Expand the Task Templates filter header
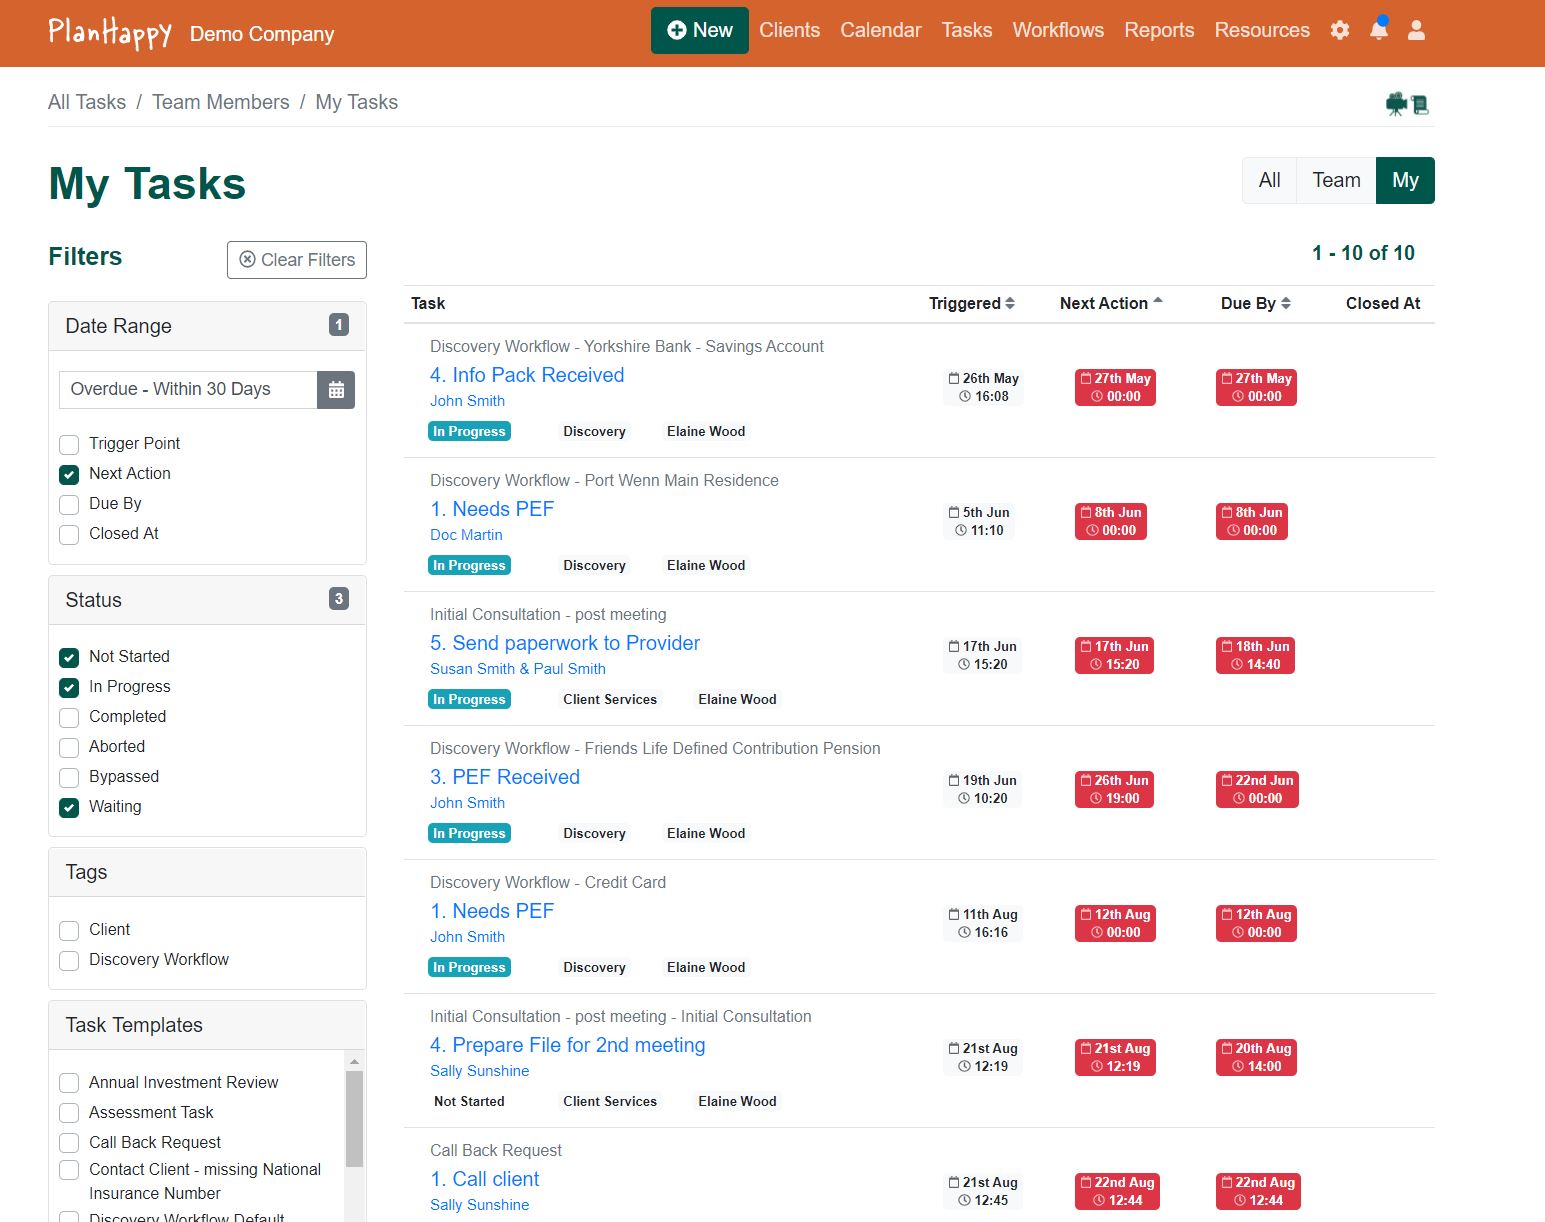The image size is (1545, 1222). pos(207,1025)
